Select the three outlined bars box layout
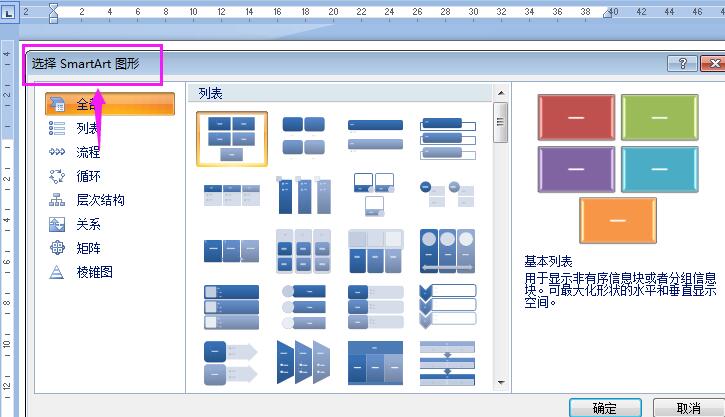This screenshot has height=417, width=725. pyautogui.click(x=448, y=139)
